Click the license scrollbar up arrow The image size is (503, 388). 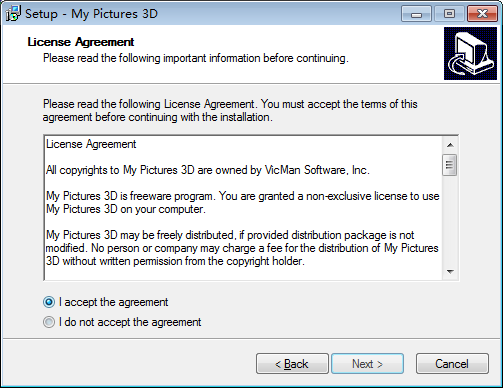450,145
